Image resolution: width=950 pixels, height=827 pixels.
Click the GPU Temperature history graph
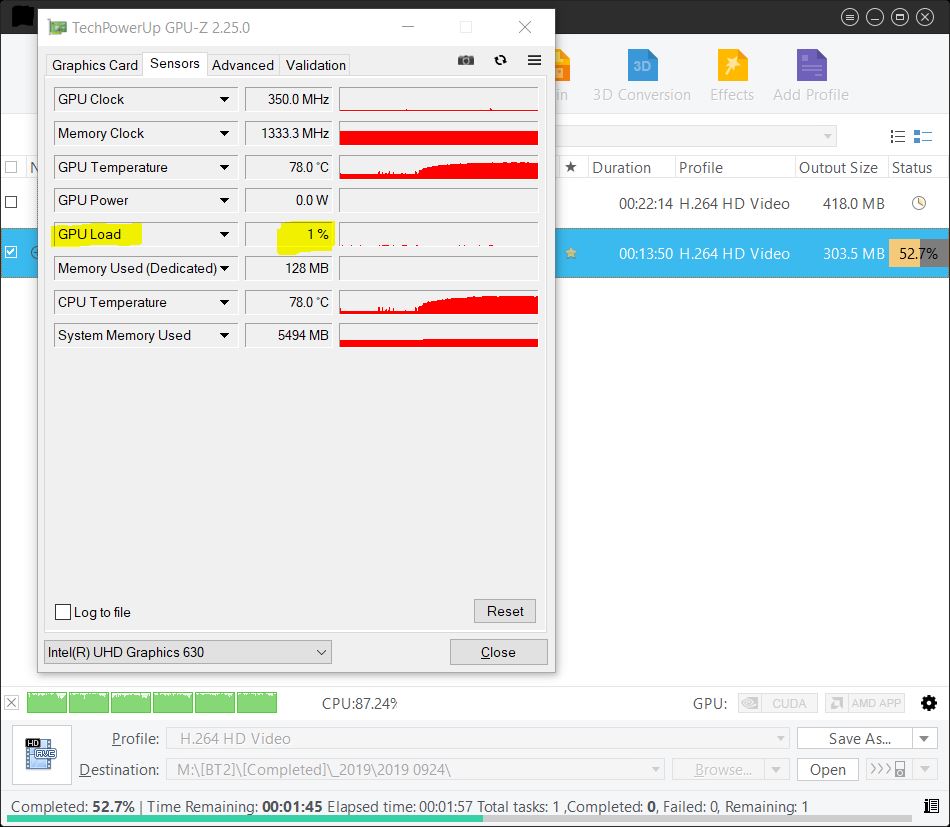click(439, 167)
